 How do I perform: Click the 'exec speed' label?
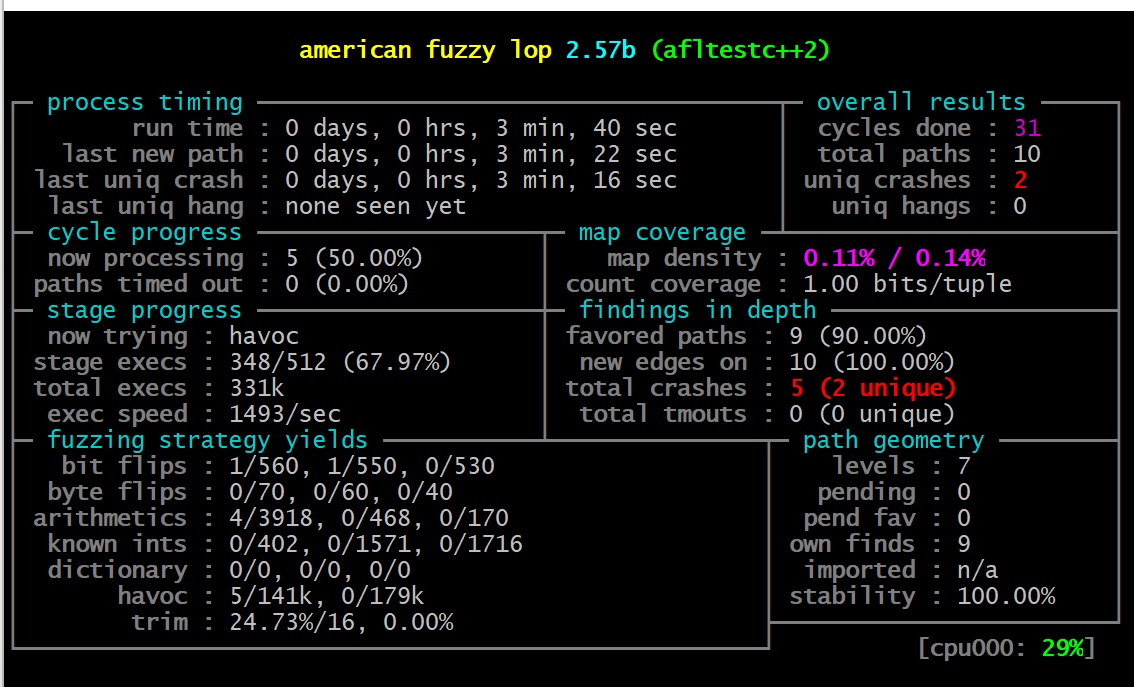117,415
